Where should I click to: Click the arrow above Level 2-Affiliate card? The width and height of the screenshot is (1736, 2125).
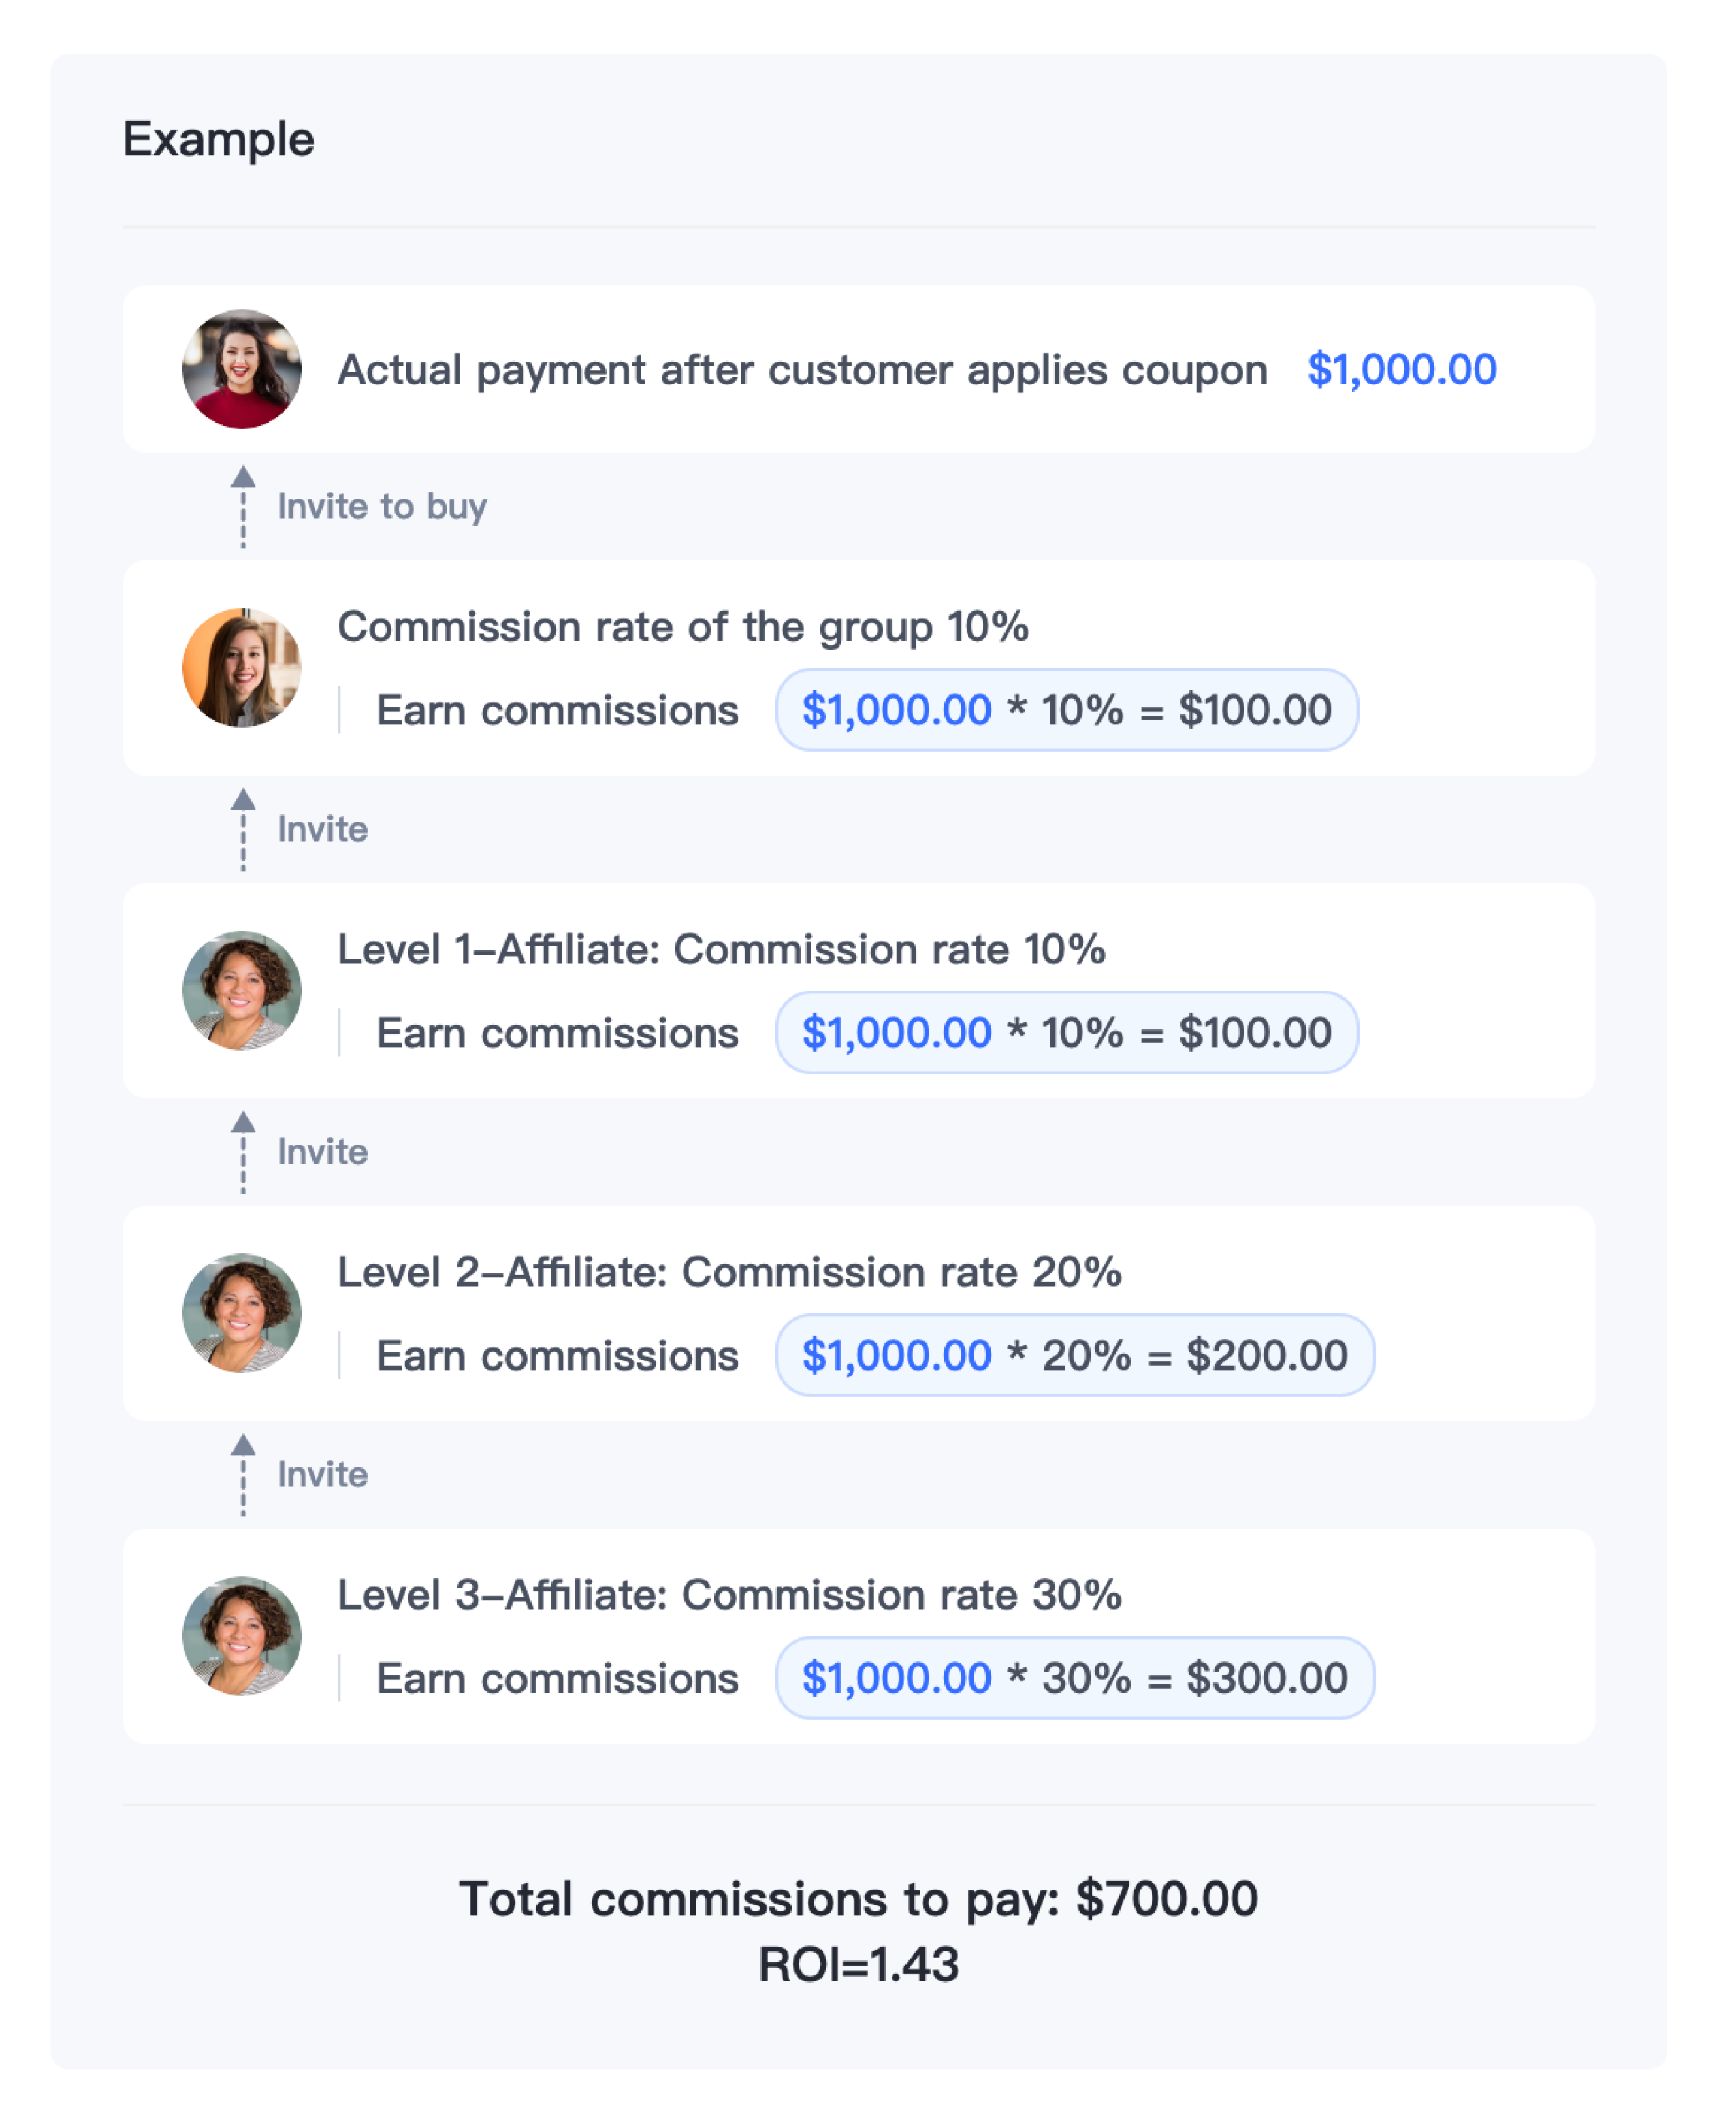pos(243,1153)
